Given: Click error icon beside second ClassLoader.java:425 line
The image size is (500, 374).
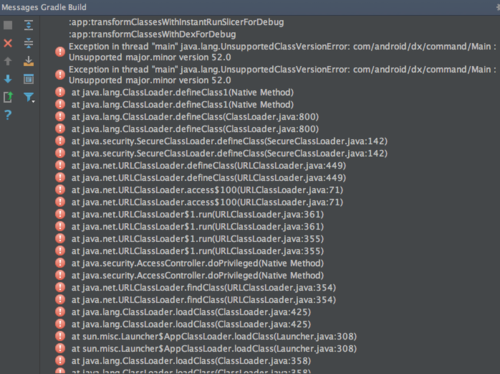Looking at the screenshot, I should [x=60, y=324].
